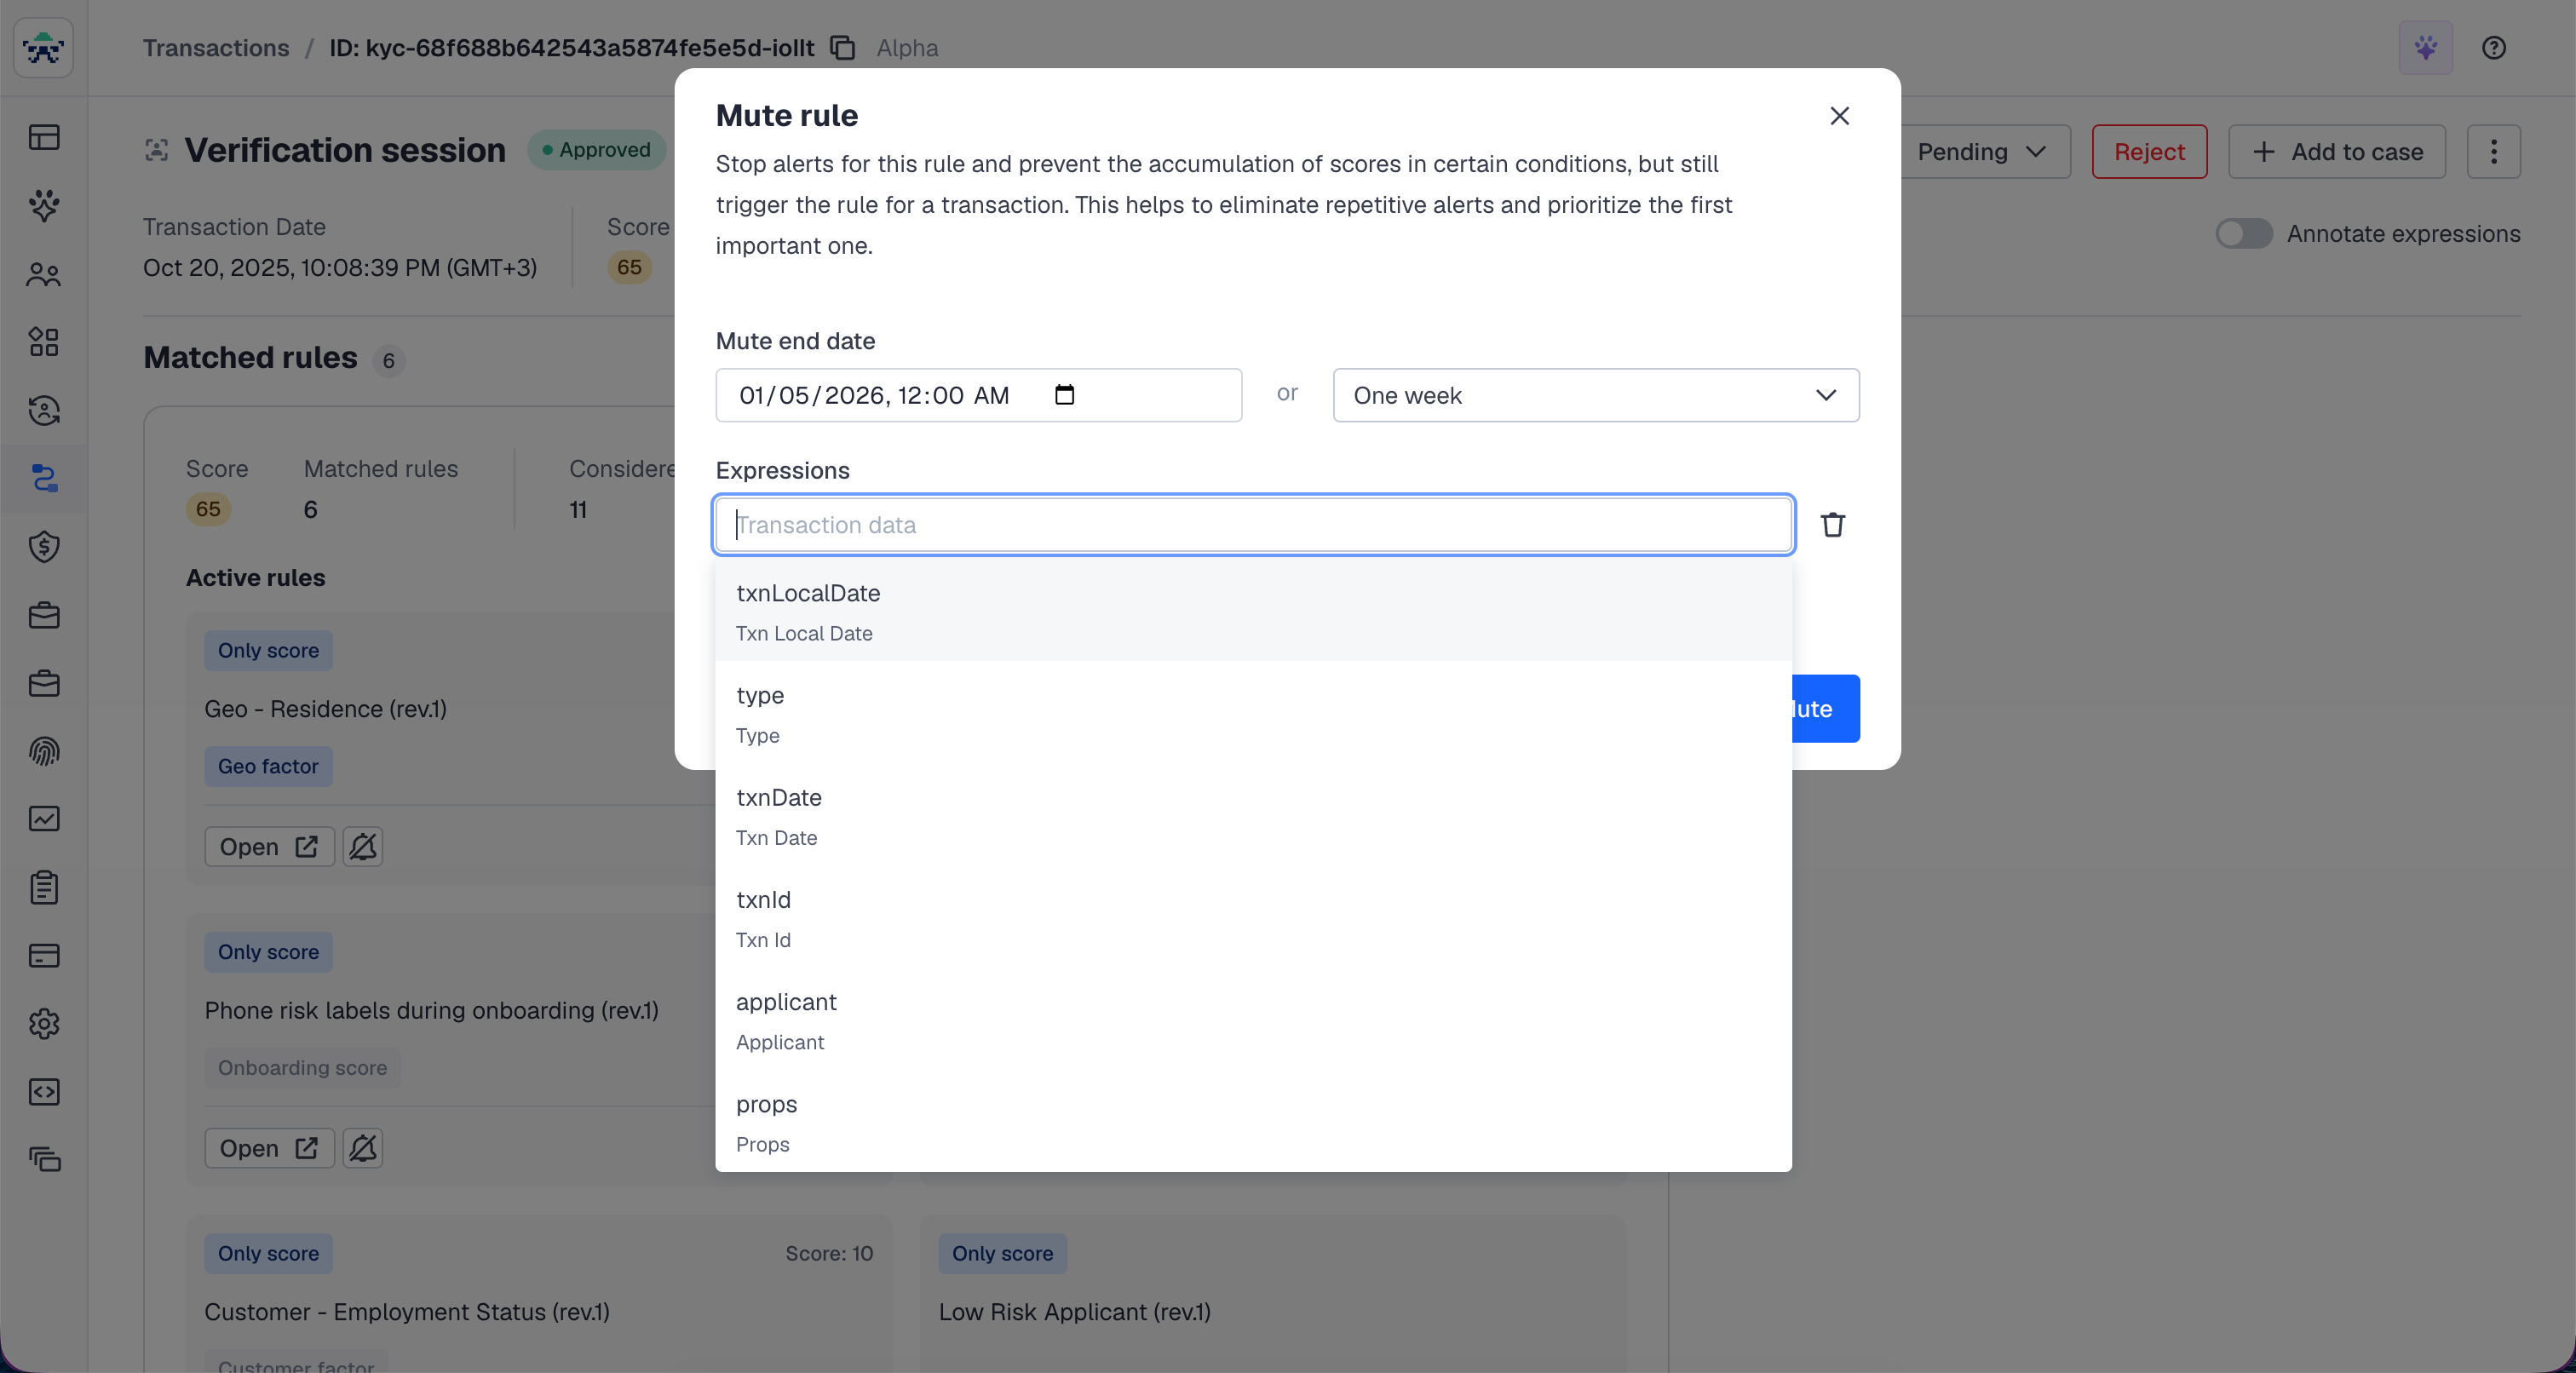Toggle Annotate expressions switch
Screen dimensions: 2576x1373
(x=2243, y=234)
